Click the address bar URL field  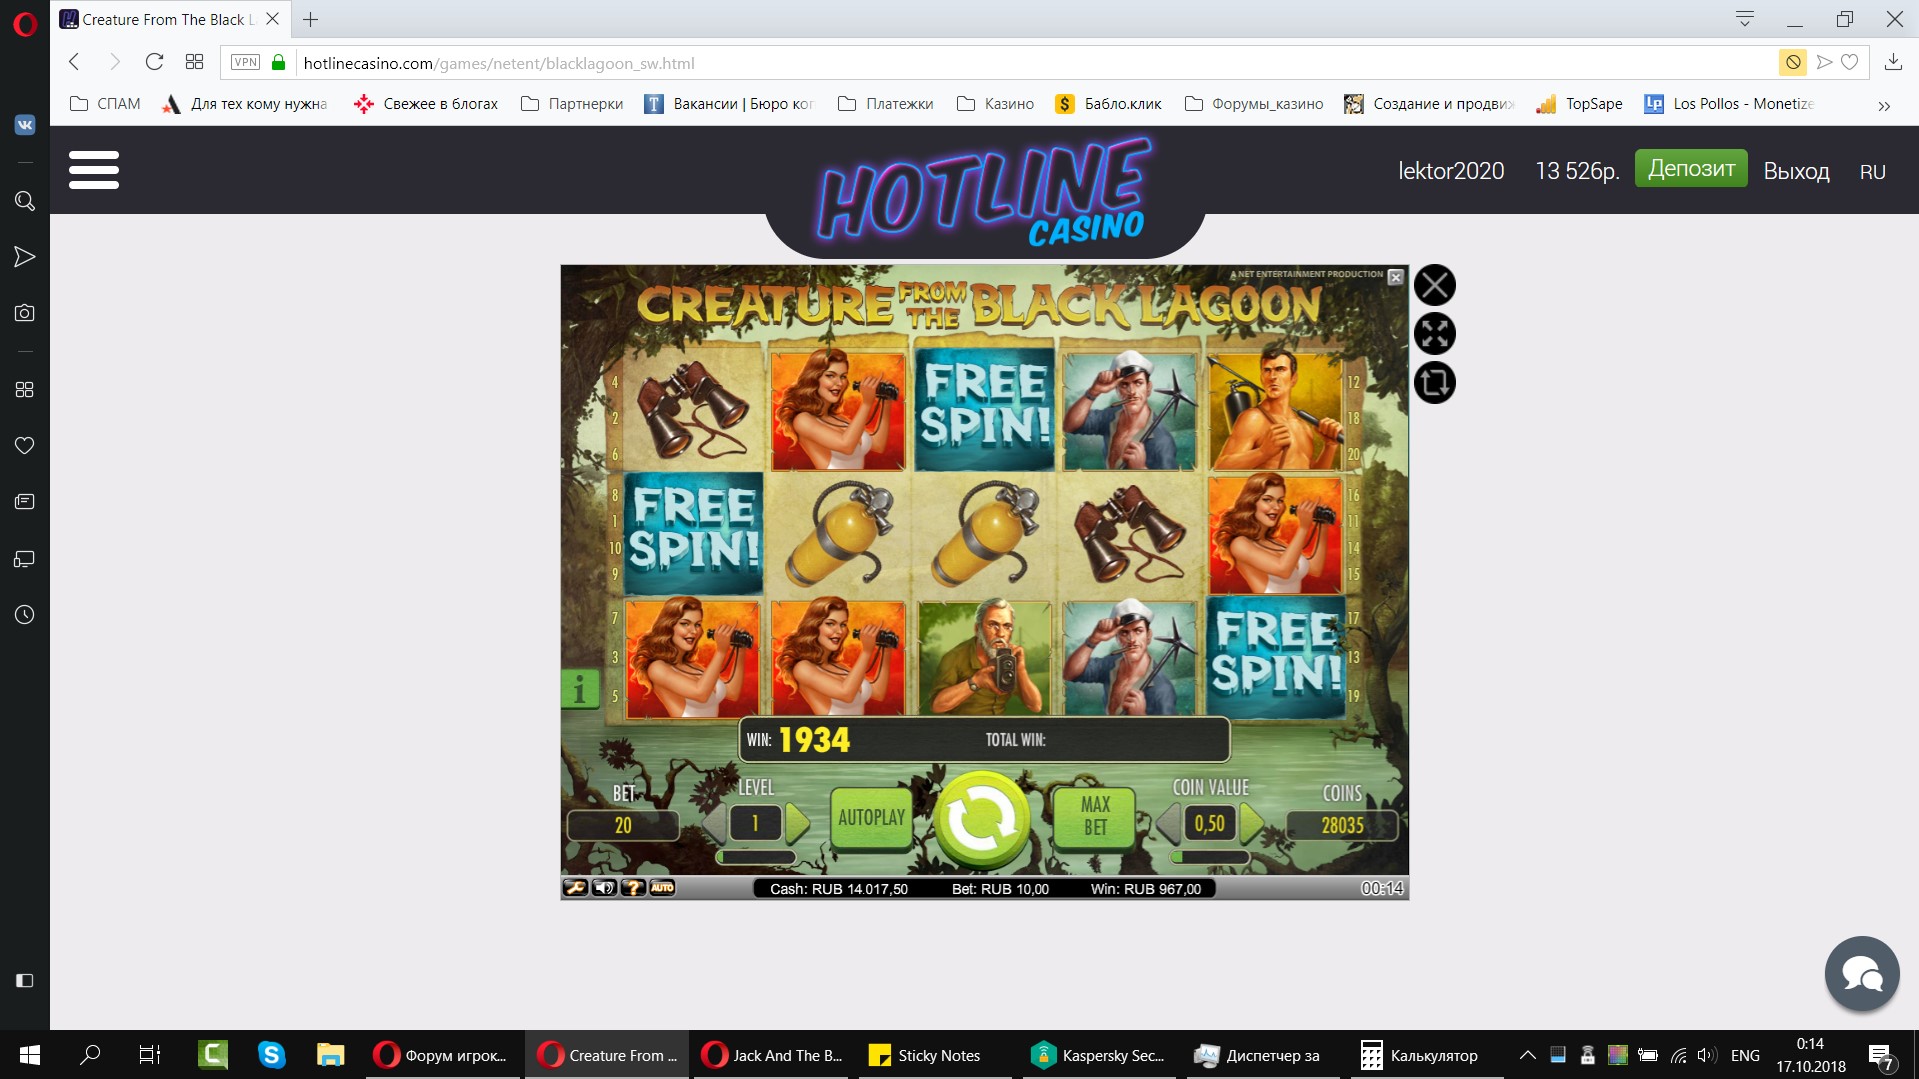(1035, 63)
